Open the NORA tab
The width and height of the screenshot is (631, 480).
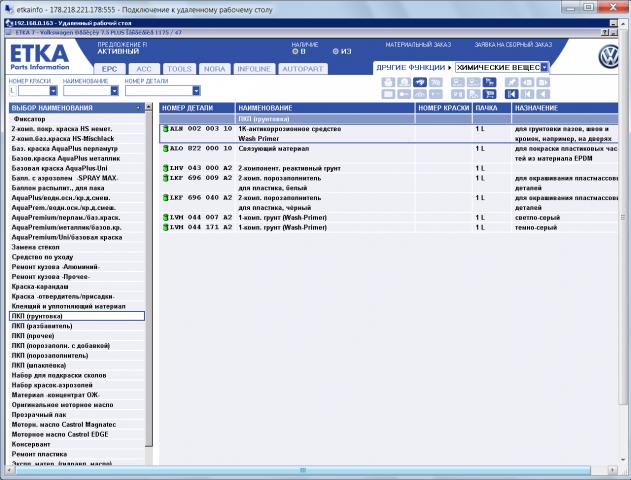point(214,69)
